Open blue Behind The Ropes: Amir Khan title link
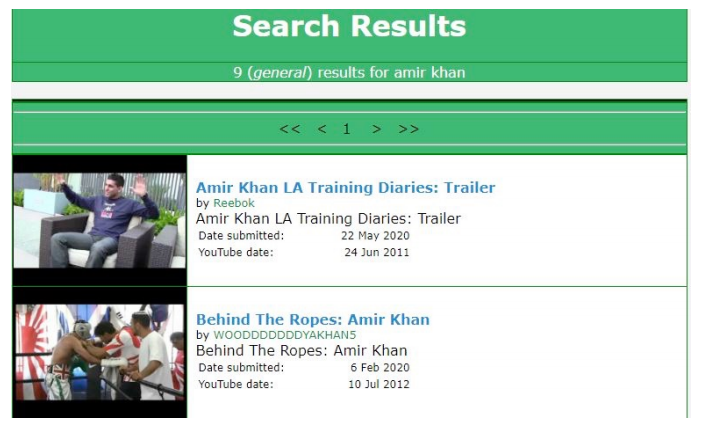 point(312,319)
